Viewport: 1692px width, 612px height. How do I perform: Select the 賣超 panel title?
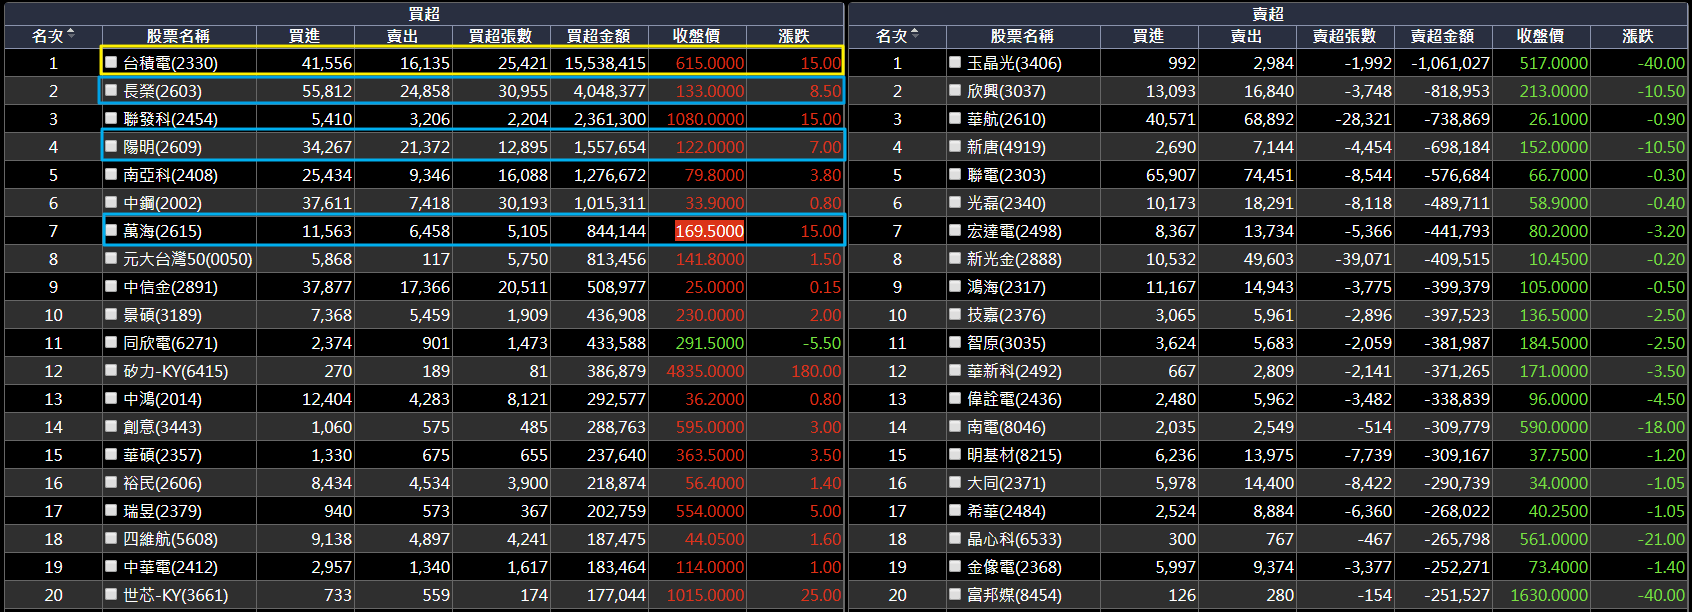tap(1268, 14)
